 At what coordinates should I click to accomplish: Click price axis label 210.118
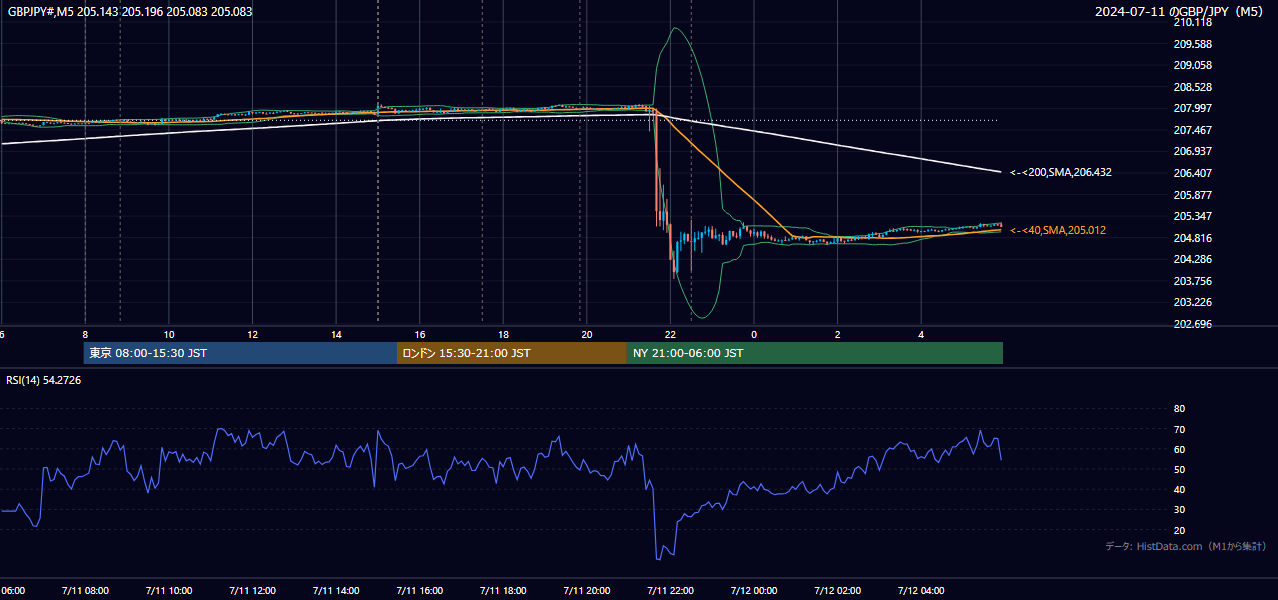(1193, 22)
